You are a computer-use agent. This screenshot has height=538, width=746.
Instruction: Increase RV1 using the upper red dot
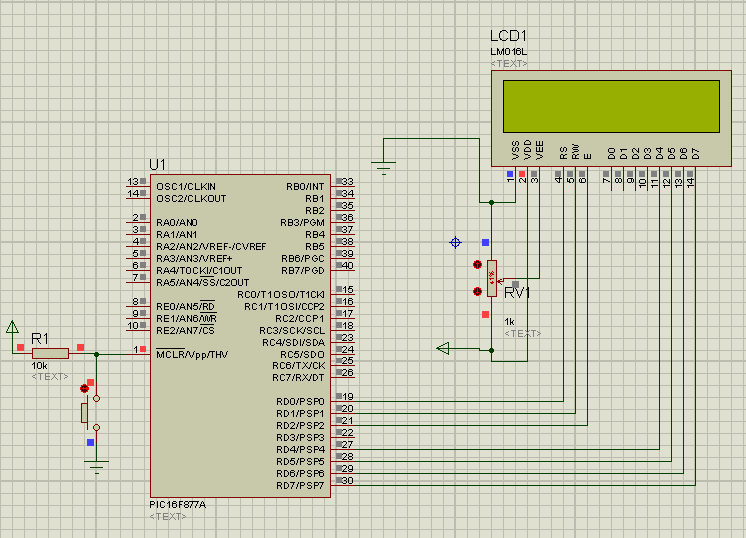click(x=475, y=265)
